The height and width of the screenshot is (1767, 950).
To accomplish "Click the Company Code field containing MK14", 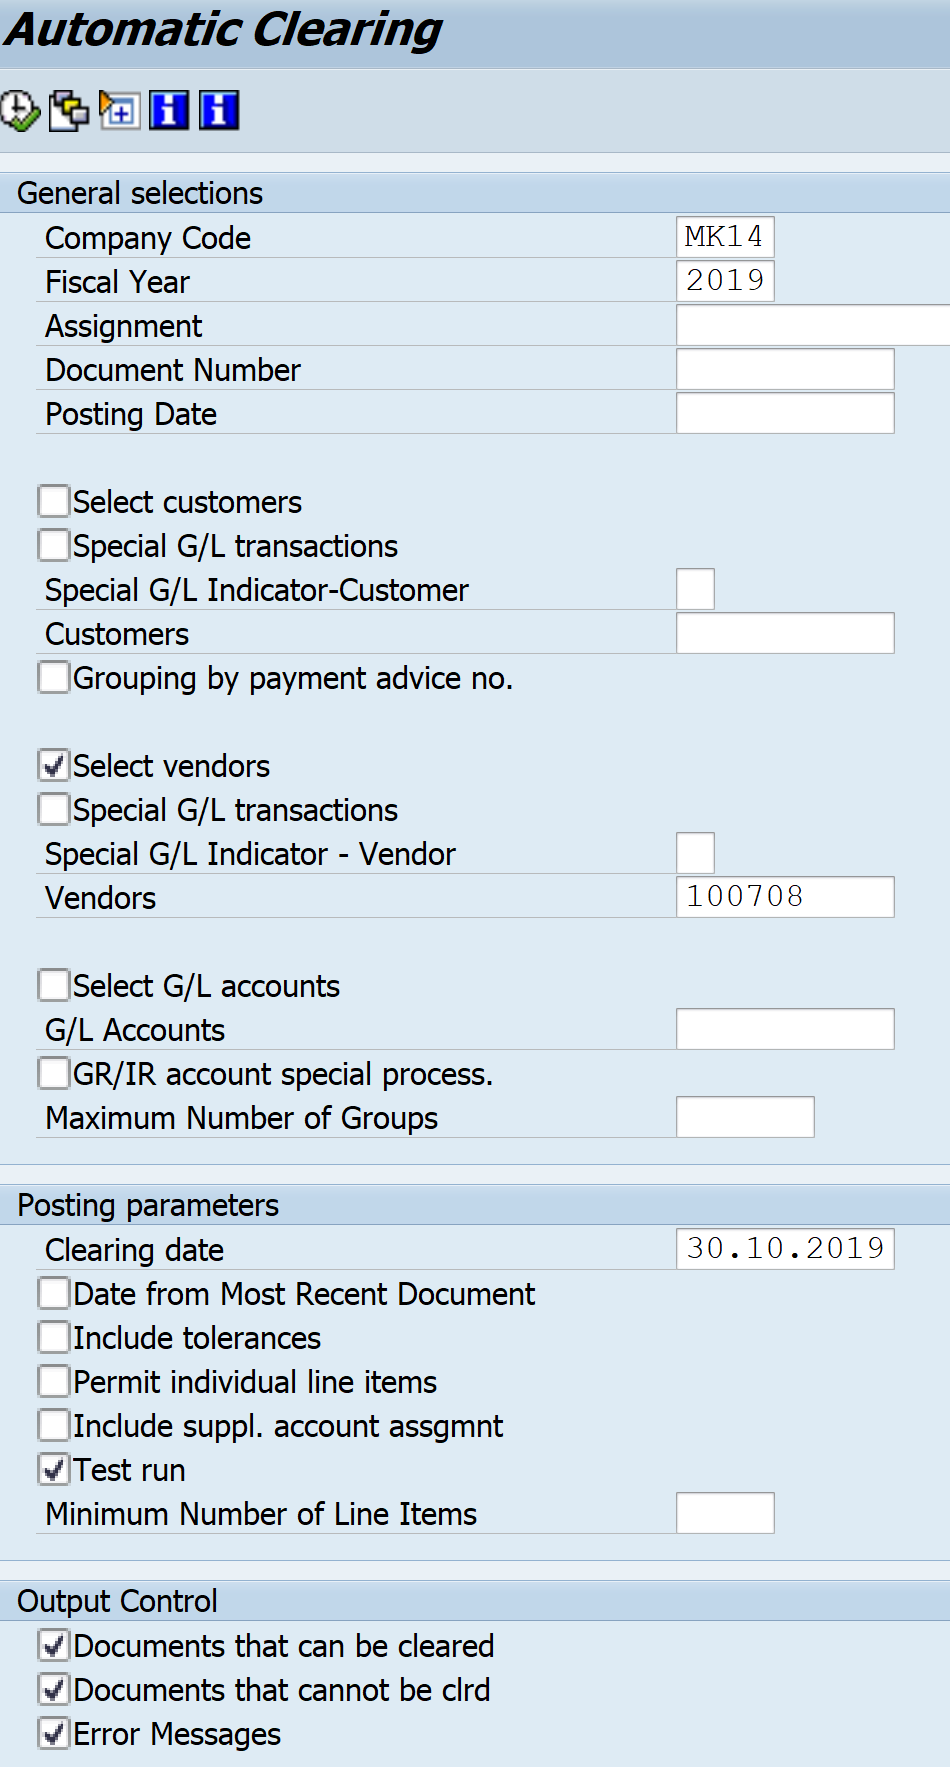I will tap(724, 237).
